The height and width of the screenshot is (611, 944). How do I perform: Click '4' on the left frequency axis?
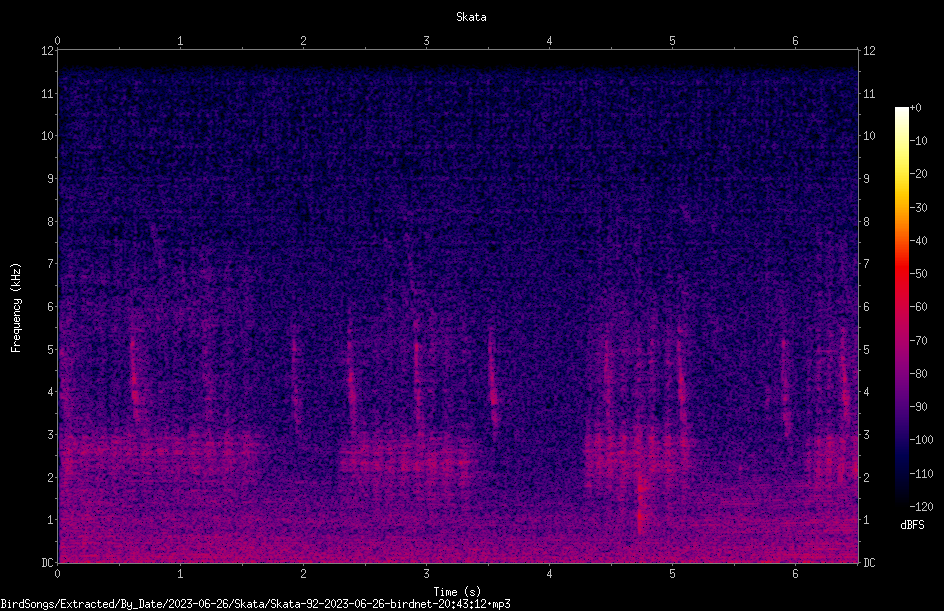click(x=50, y=392)
